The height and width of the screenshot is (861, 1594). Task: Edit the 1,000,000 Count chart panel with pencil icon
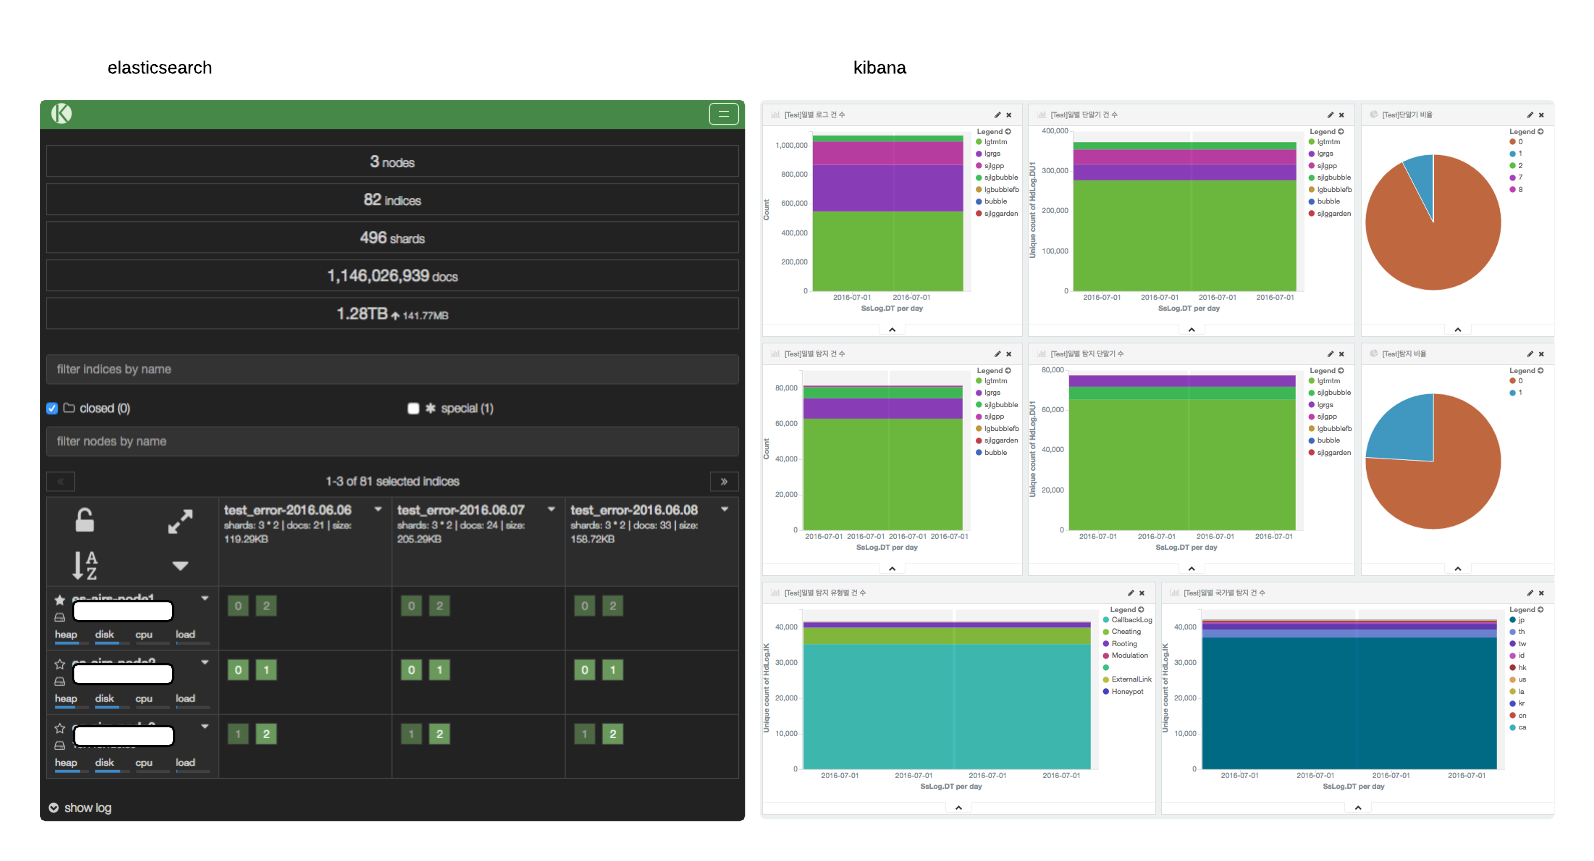coord(997,115)
